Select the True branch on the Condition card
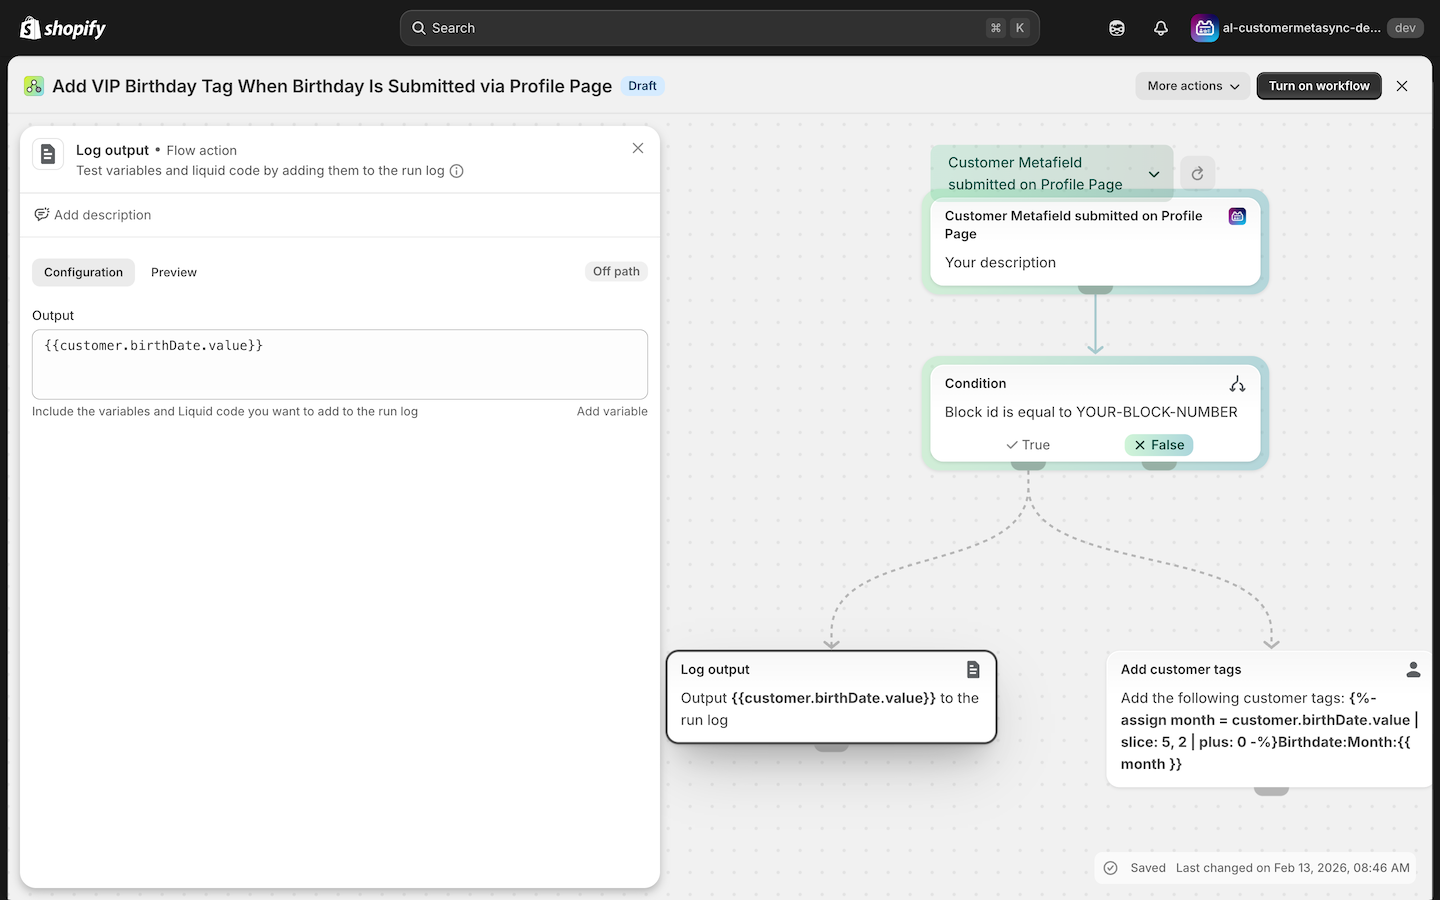 point(1027,444)
